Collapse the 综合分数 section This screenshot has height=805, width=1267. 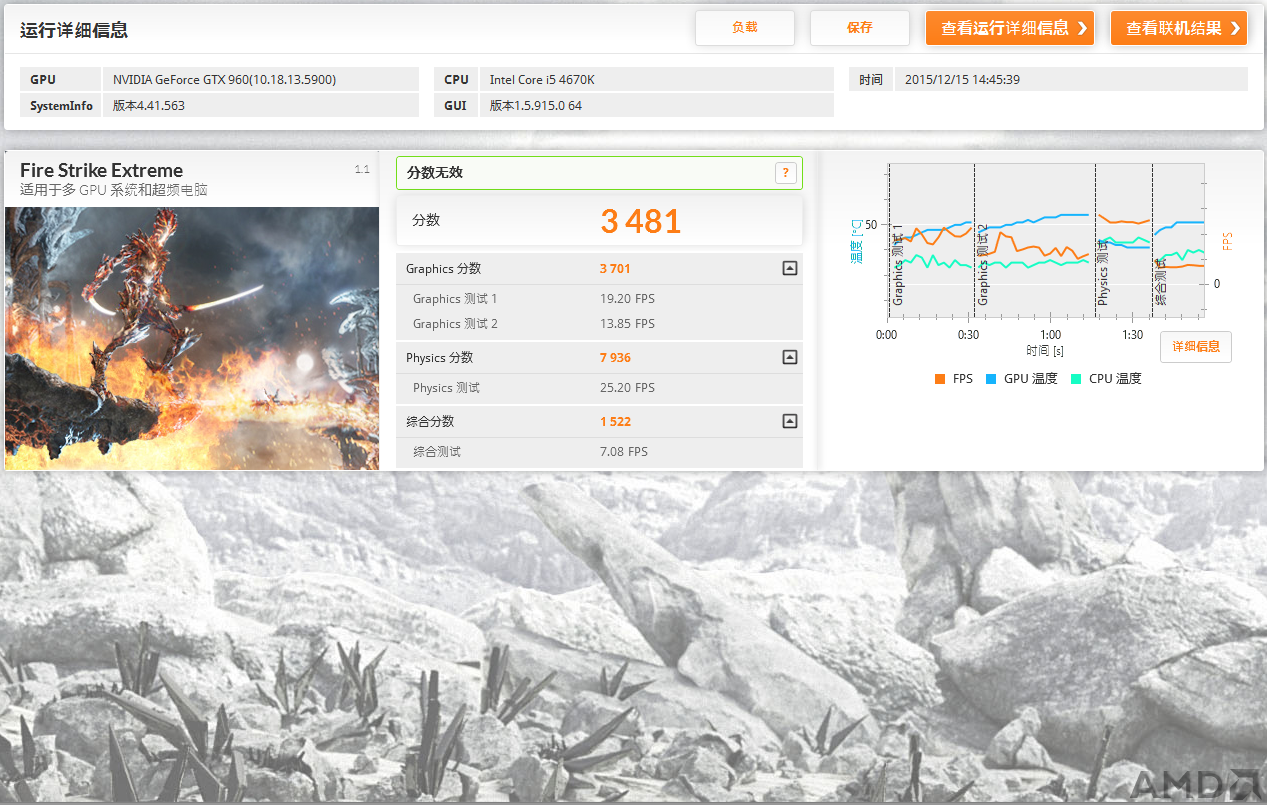coord(789,421)
